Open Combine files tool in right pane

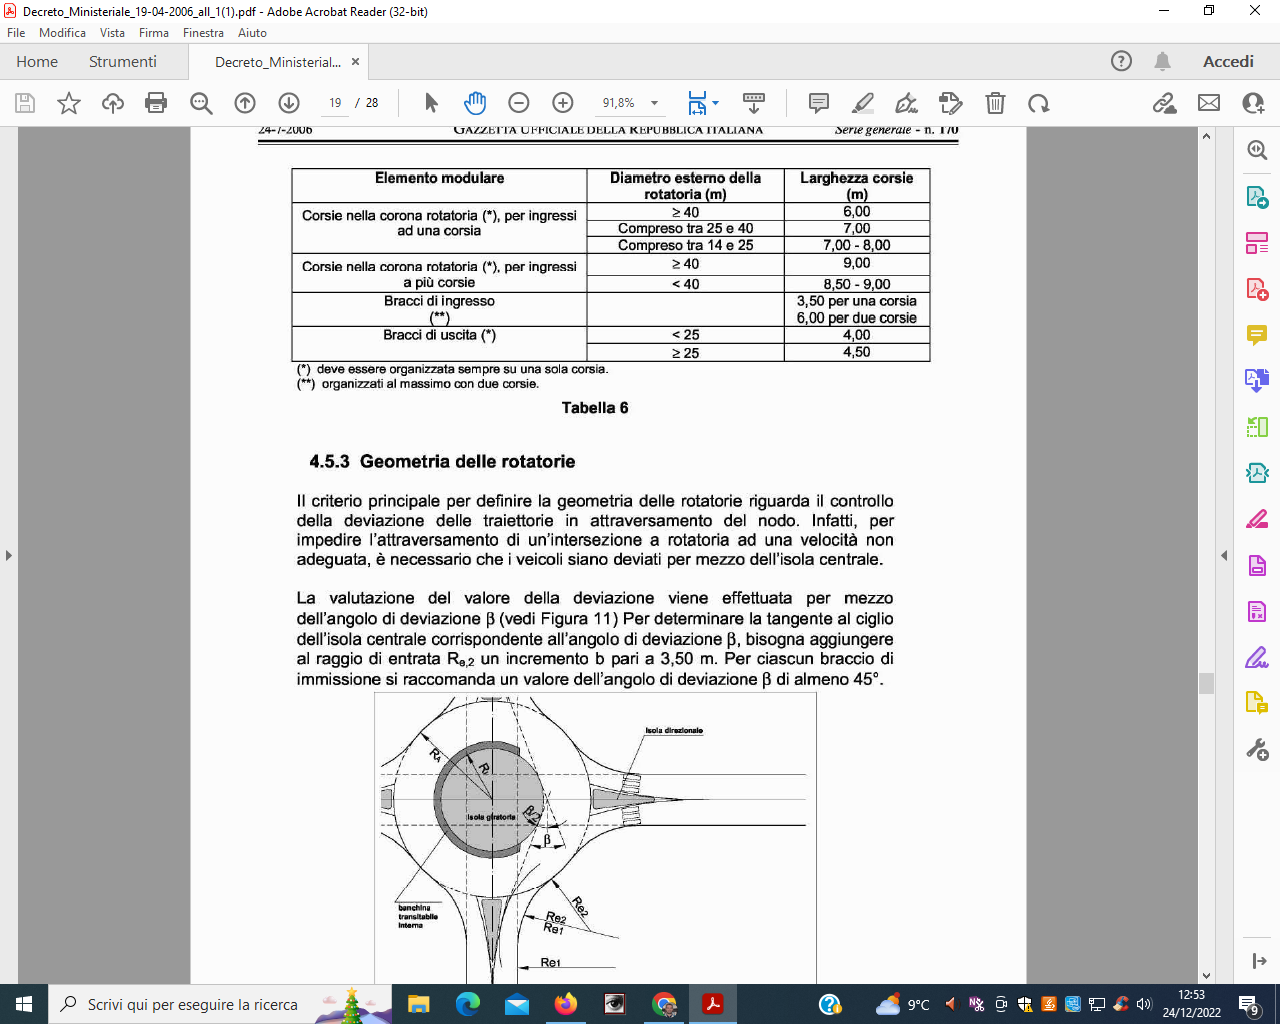pyautogui.click(x=1257, y=380)
